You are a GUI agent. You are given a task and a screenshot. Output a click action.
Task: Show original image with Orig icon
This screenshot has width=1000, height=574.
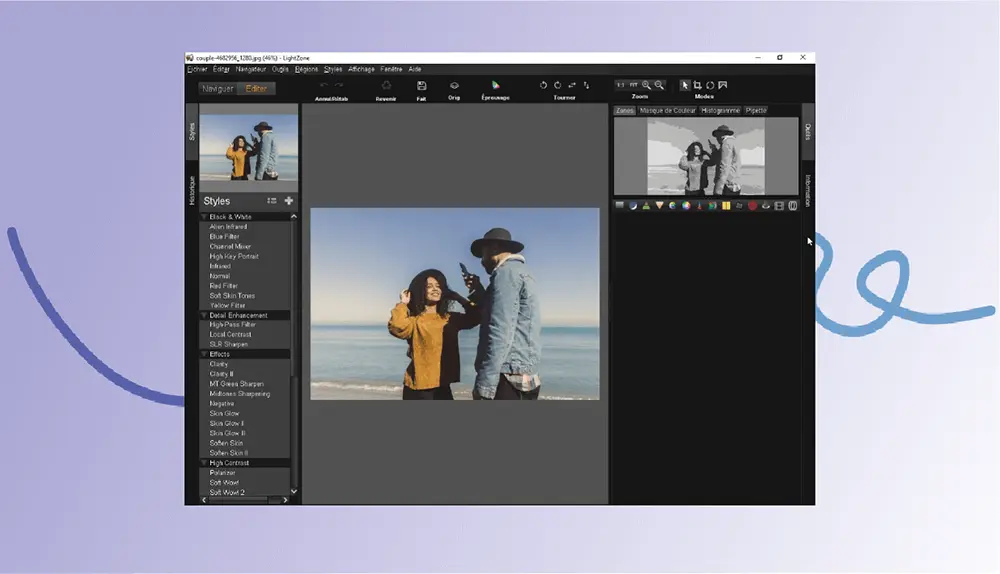(454, 85)
